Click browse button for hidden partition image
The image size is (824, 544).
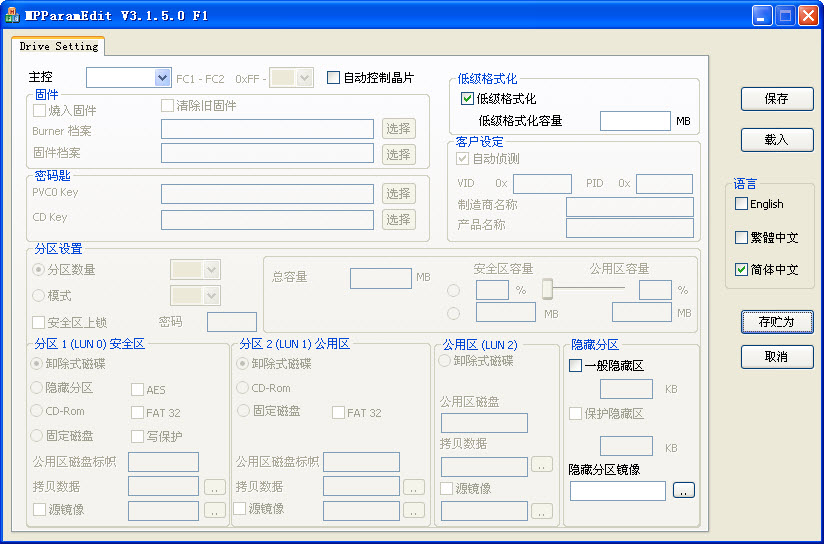click(x=683, y=490)
